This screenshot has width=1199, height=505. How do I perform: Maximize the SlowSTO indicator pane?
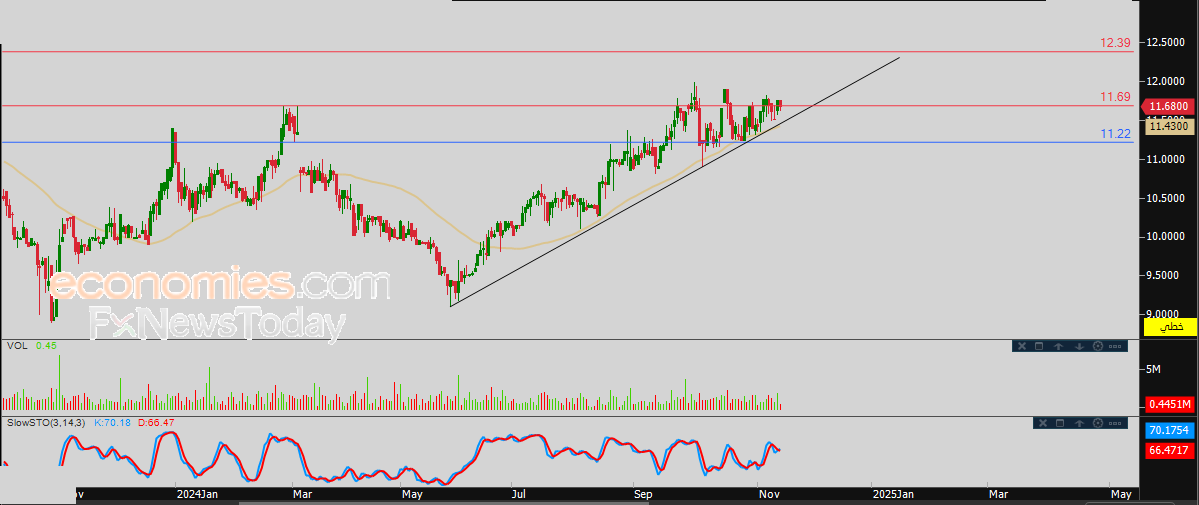click(x=1060, y=423)
